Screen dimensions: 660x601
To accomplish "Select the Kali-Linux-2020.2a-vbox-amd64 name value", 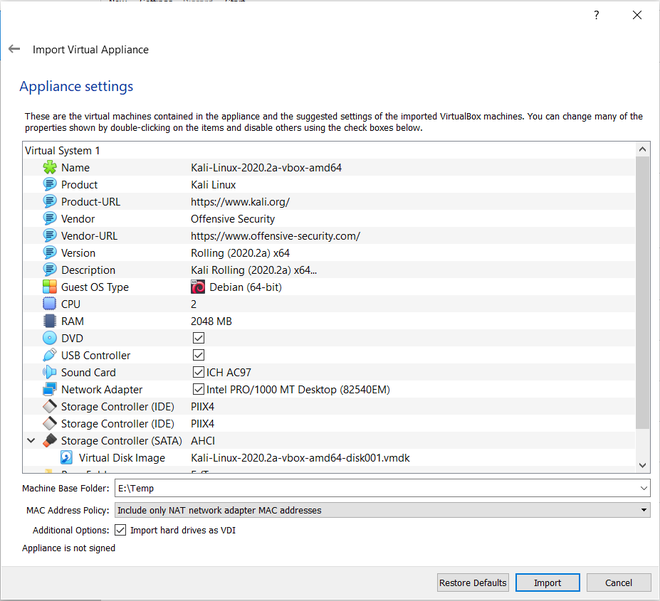I will [x=266, y=168].
